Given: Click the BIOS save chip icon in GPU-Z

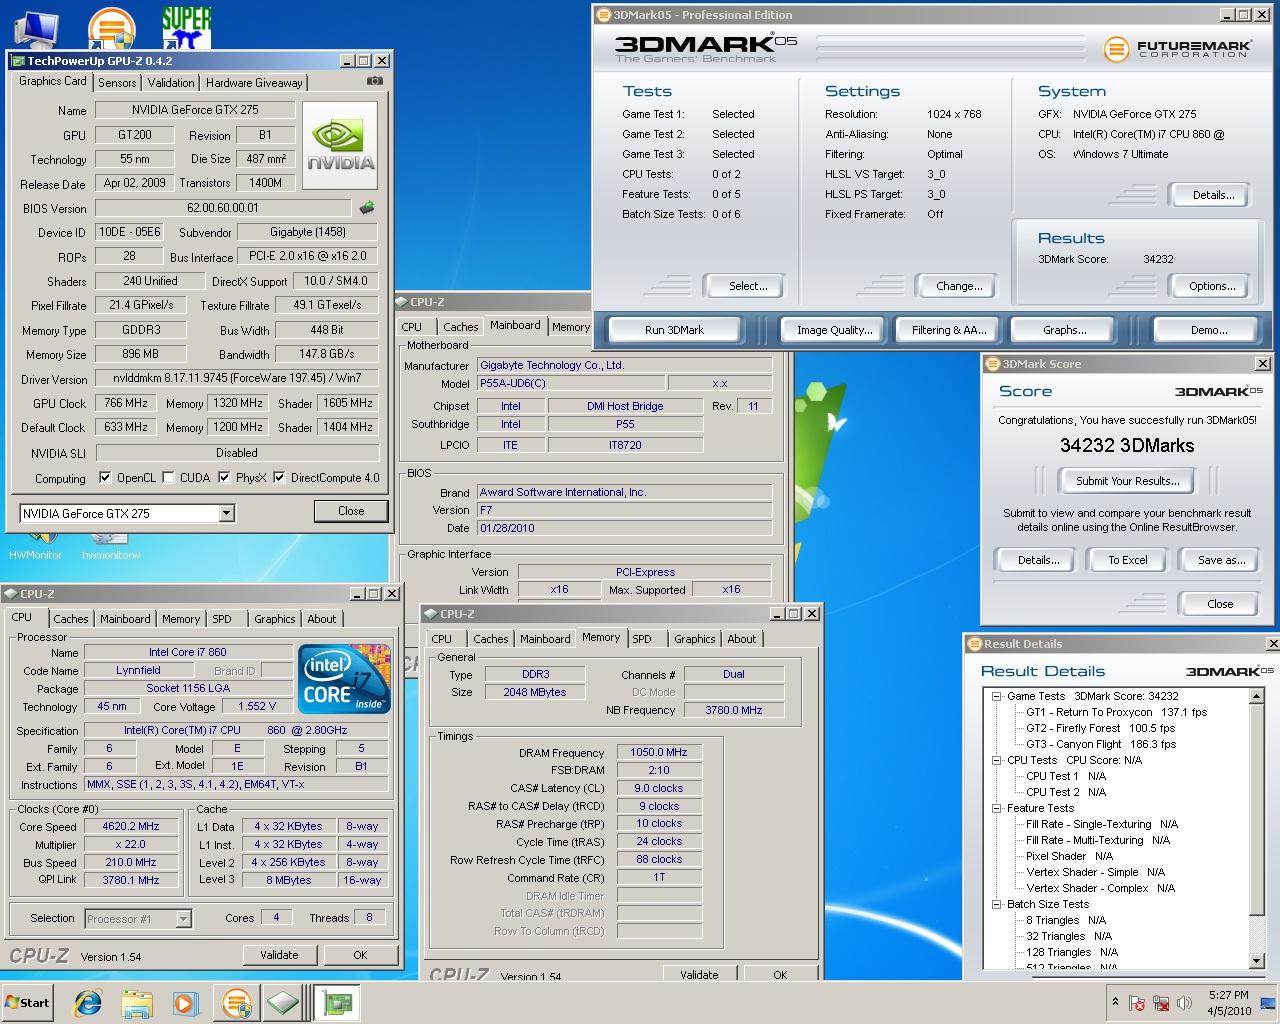Looking at the screenshot, I should coord(367,208).
